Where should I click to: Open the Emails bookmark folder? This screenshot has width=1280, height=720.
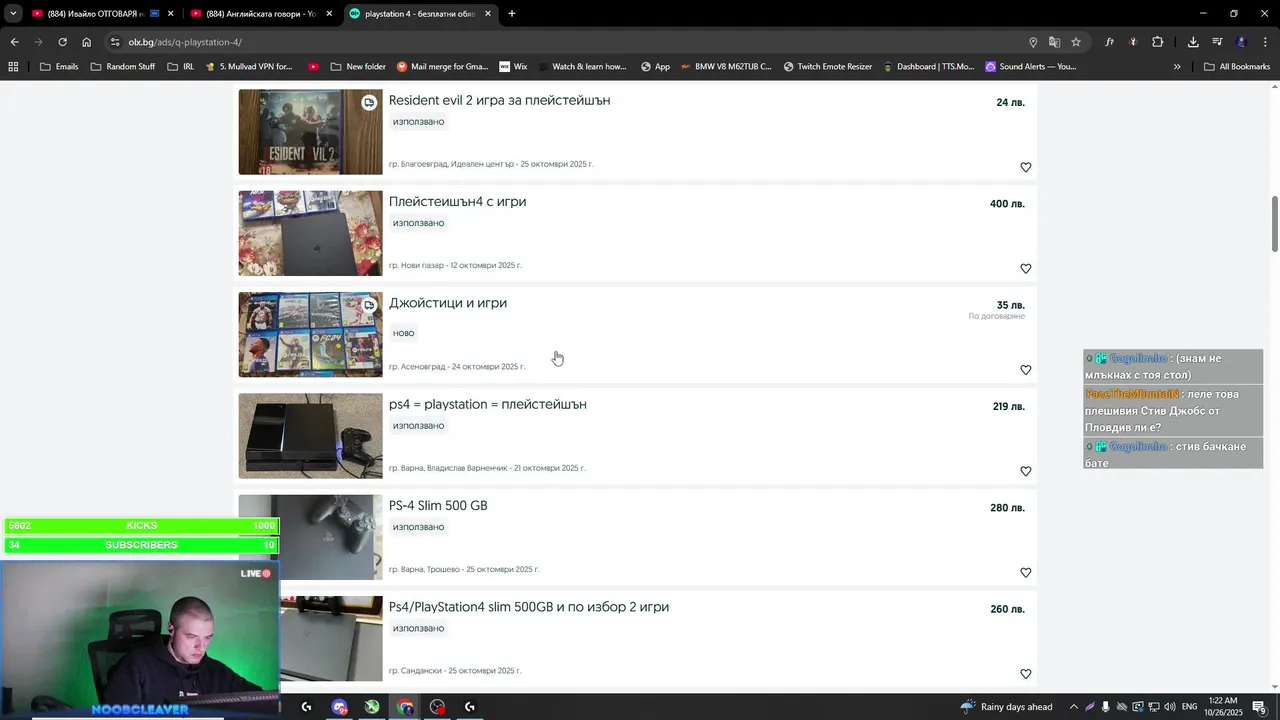(59, 67)
